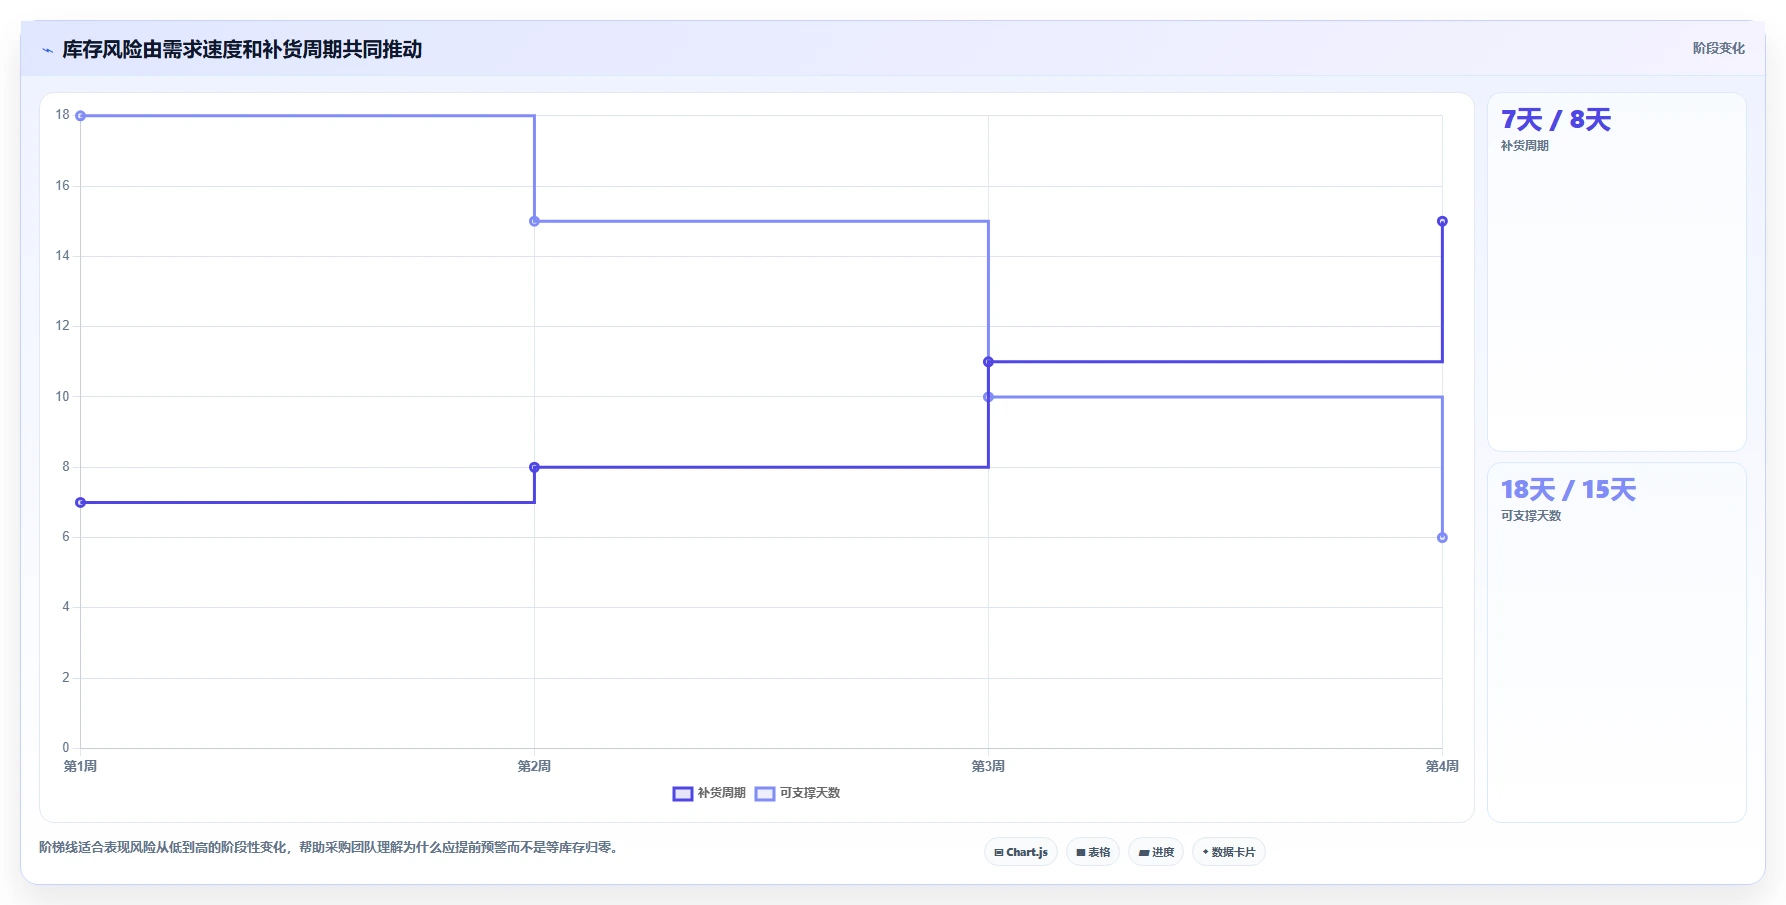
Task: Click the 可支撑天数 caption under 18天 / 15天
Action: click(x=1531, y=516)
